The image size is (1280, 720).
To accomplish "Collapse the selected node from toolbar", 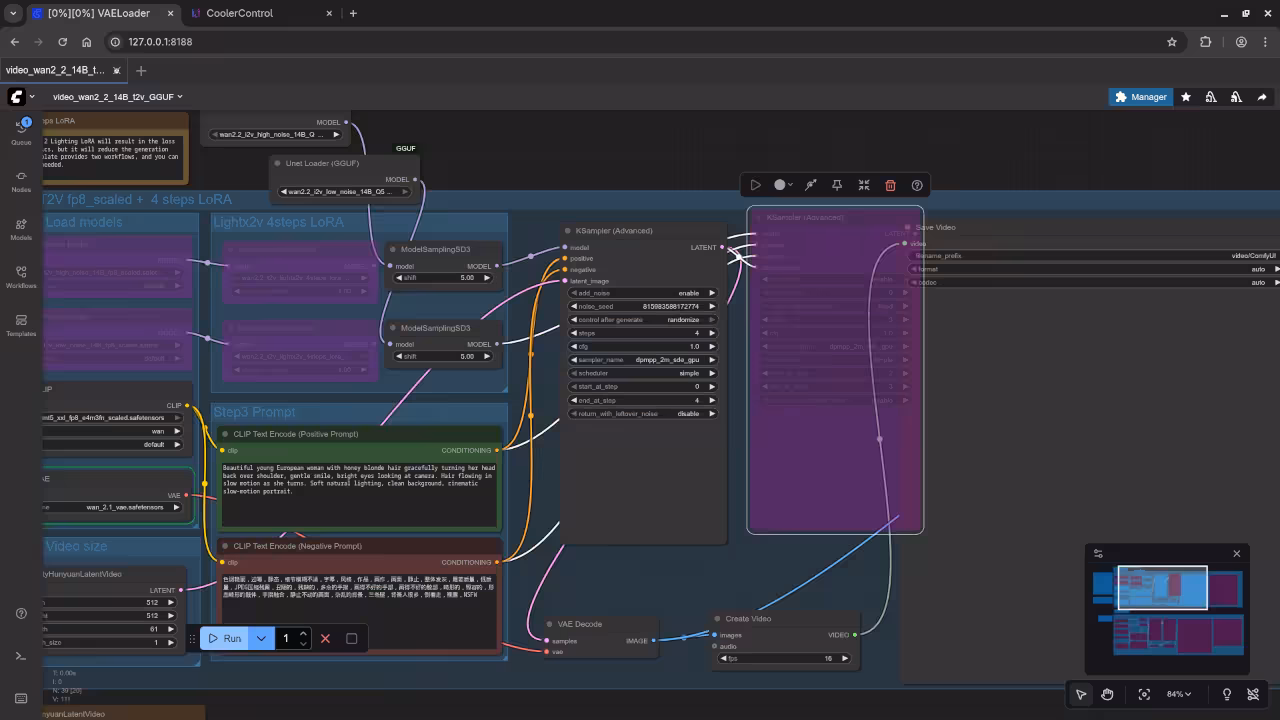I will [863, 185].
